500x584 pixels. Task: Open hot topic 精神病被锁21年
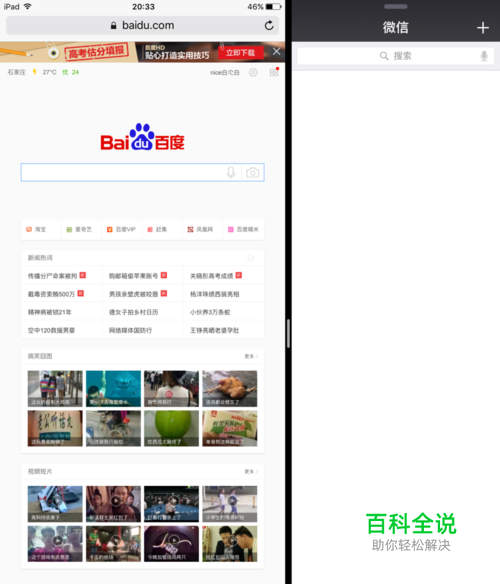click(x=50, y=312)
